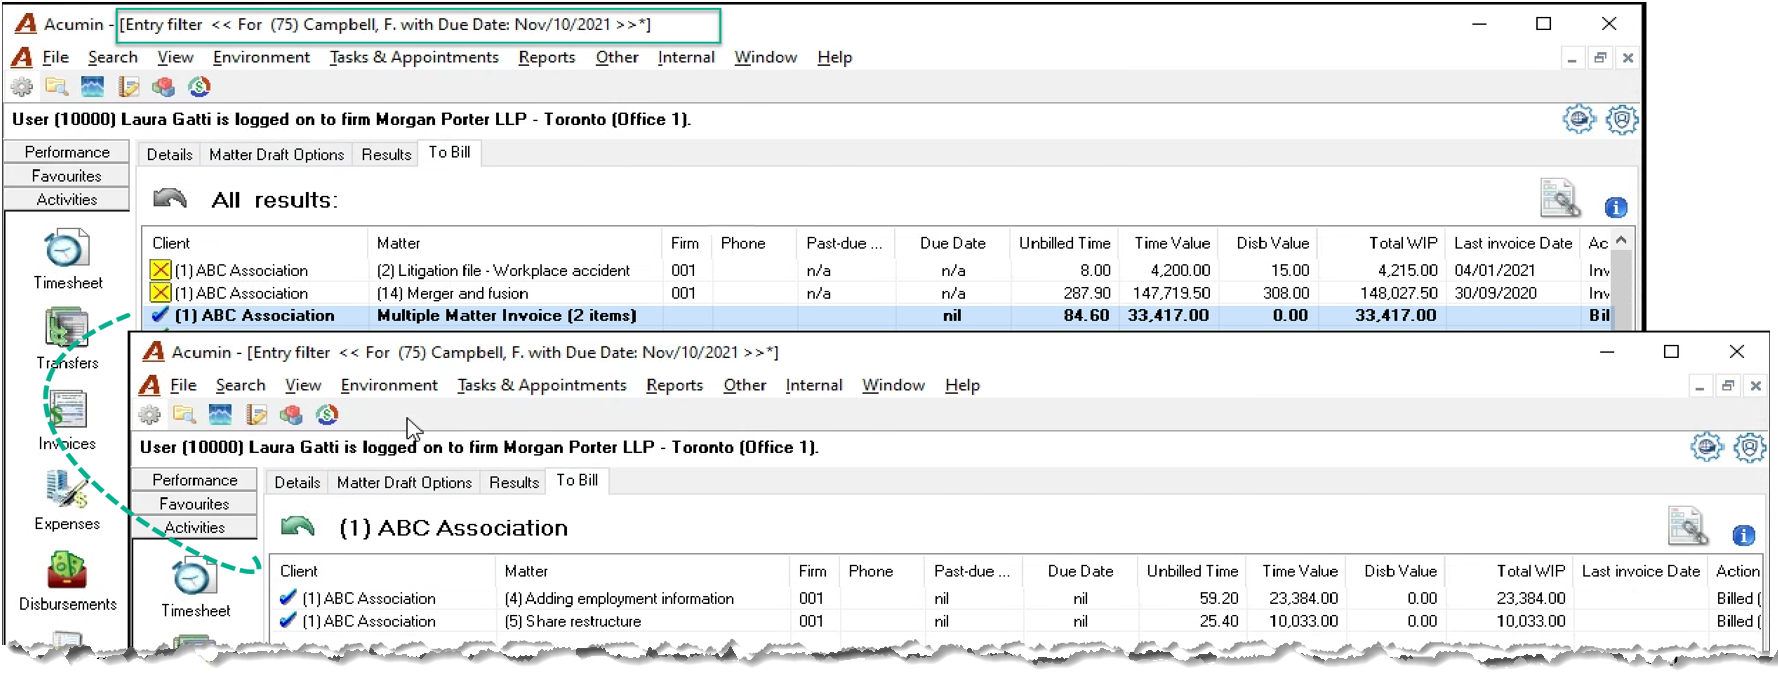Click the green back arrow beside (1) ABC Association heading
The width and height of the screenshot is (1778, 675).
pyautogui.click(x=298, y=526)
